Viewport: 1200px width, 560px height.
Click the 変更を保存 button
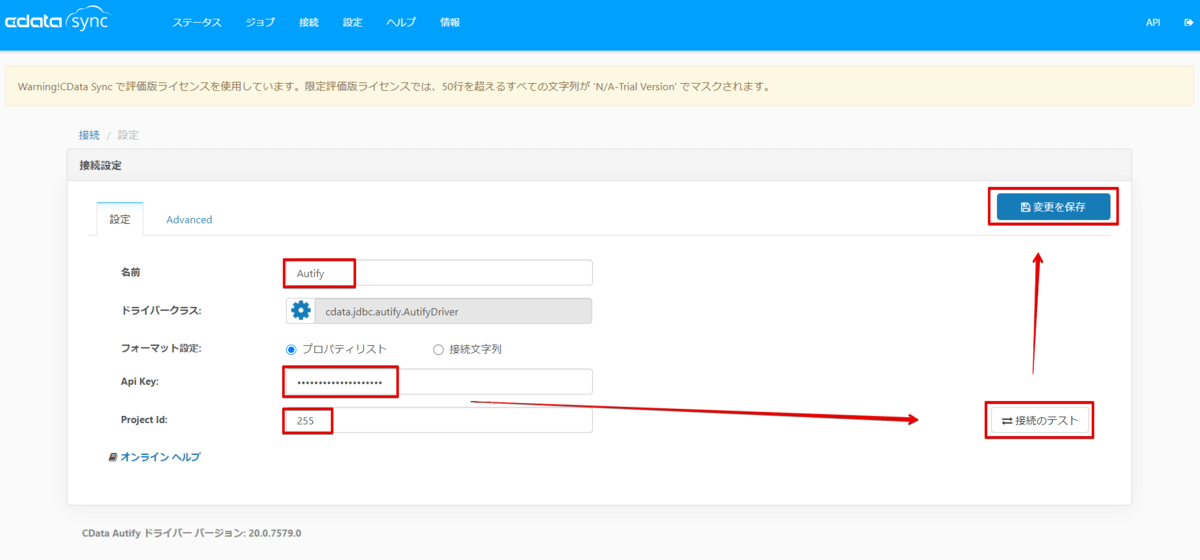pyautogui.click(x=1053, y=207)
